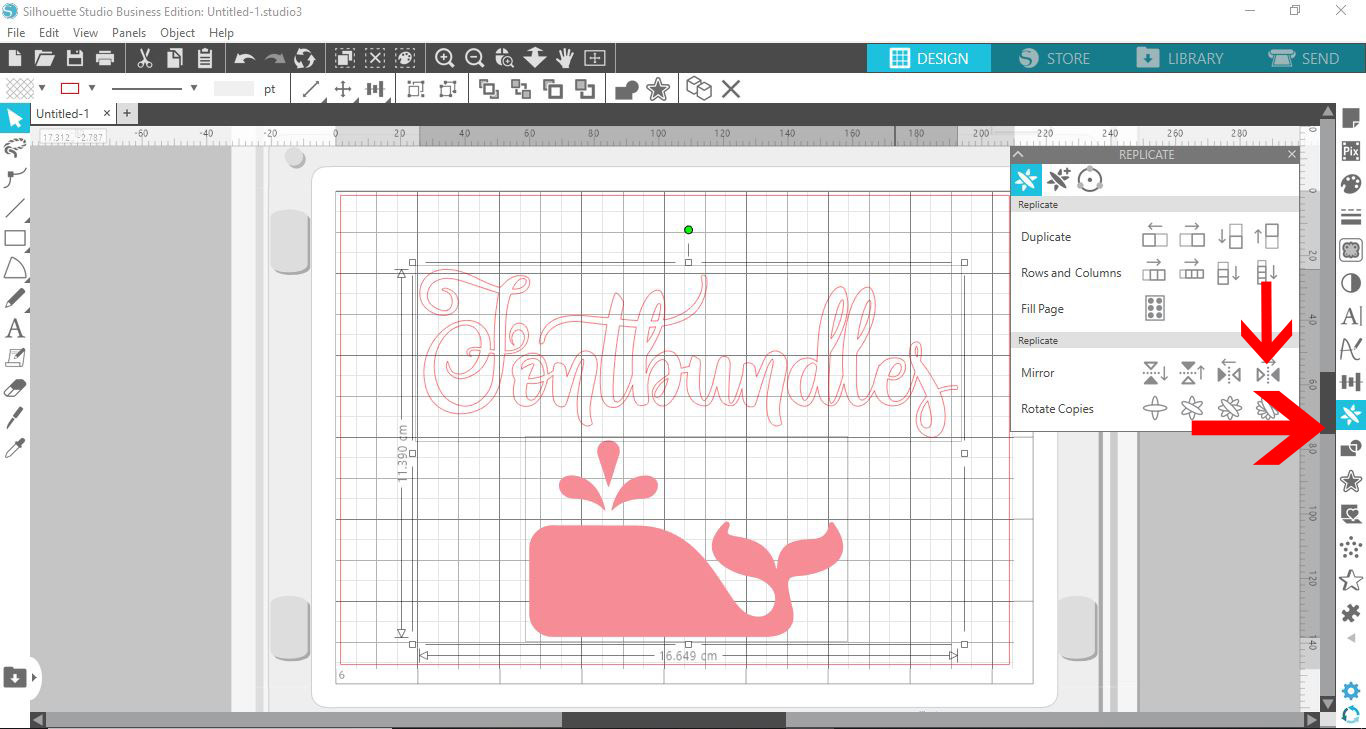This screenshot has height=729, width=1366.
Task: Open the LIBRARY tab
Action: point(1179,58)
